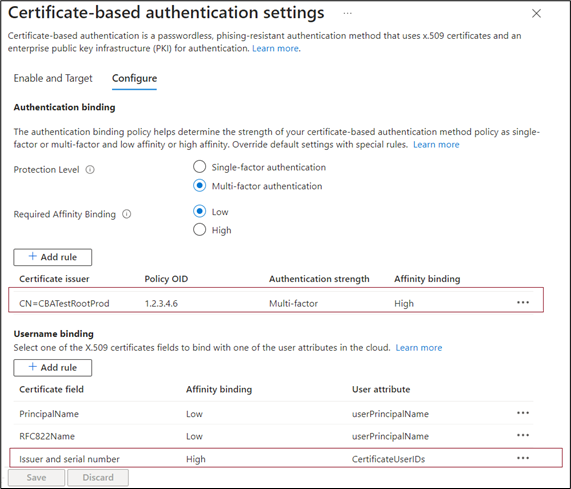Click the Policy OID column header
Viewport: 571px width, 489px height.
click(166, 279)
